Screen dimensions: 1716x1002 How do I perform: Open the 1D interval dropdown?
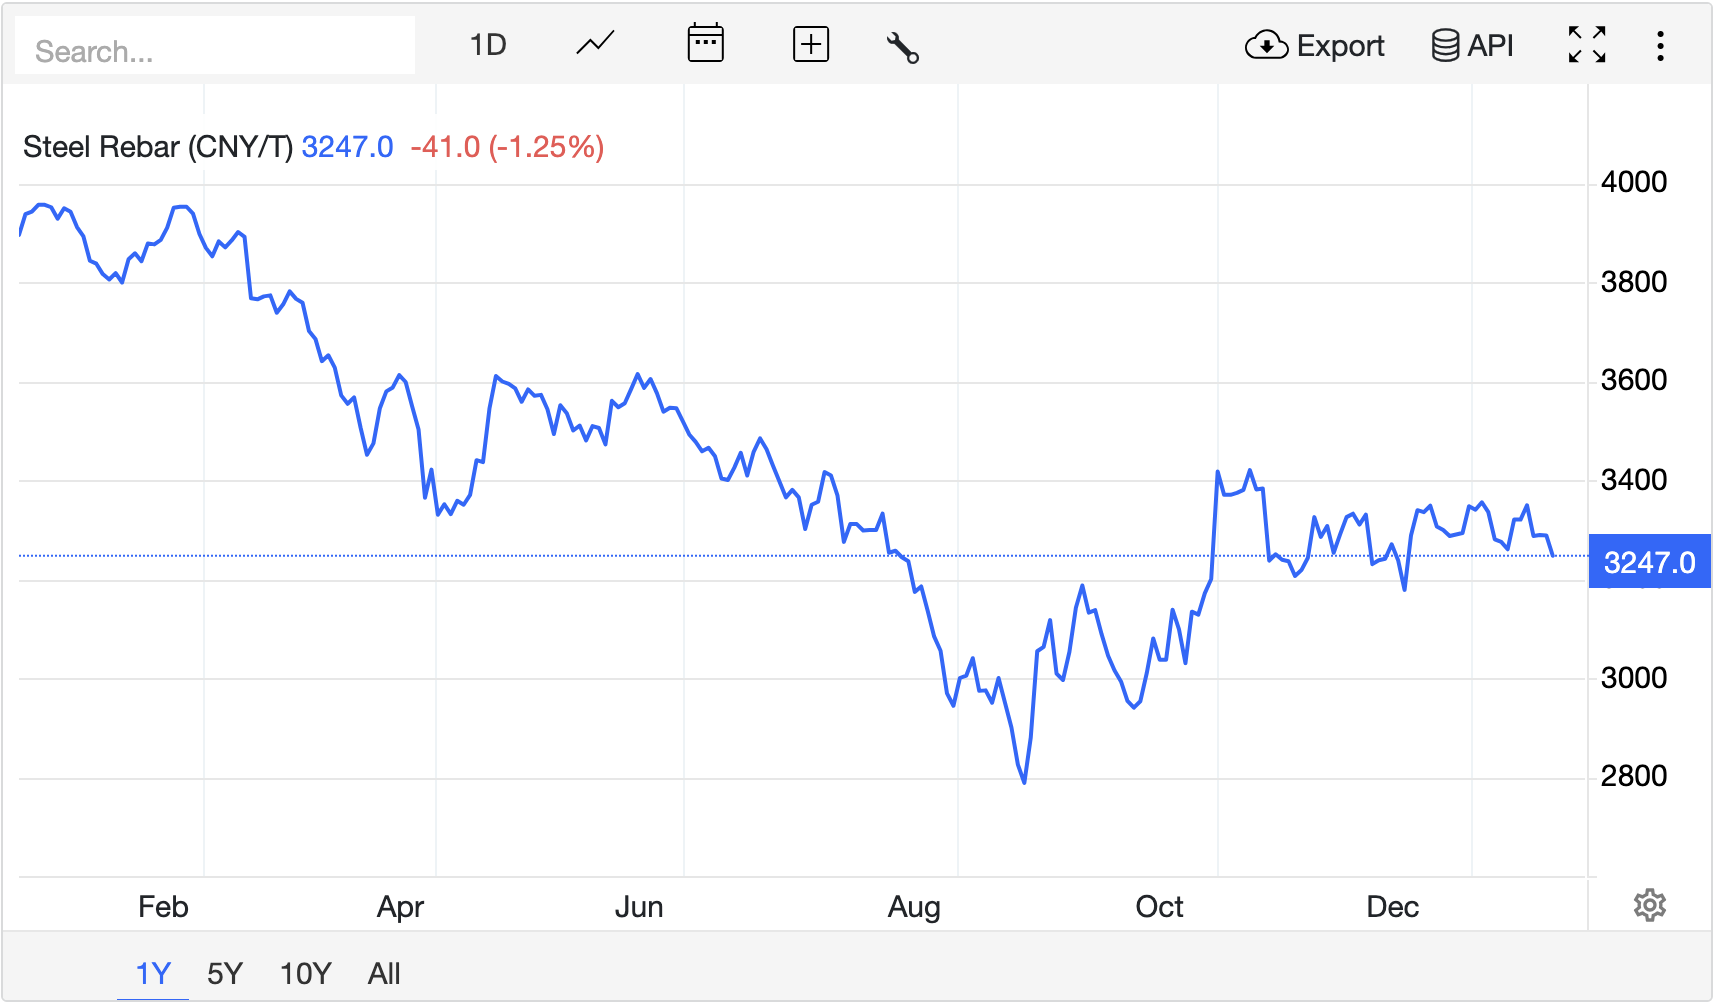coord(488,45)
